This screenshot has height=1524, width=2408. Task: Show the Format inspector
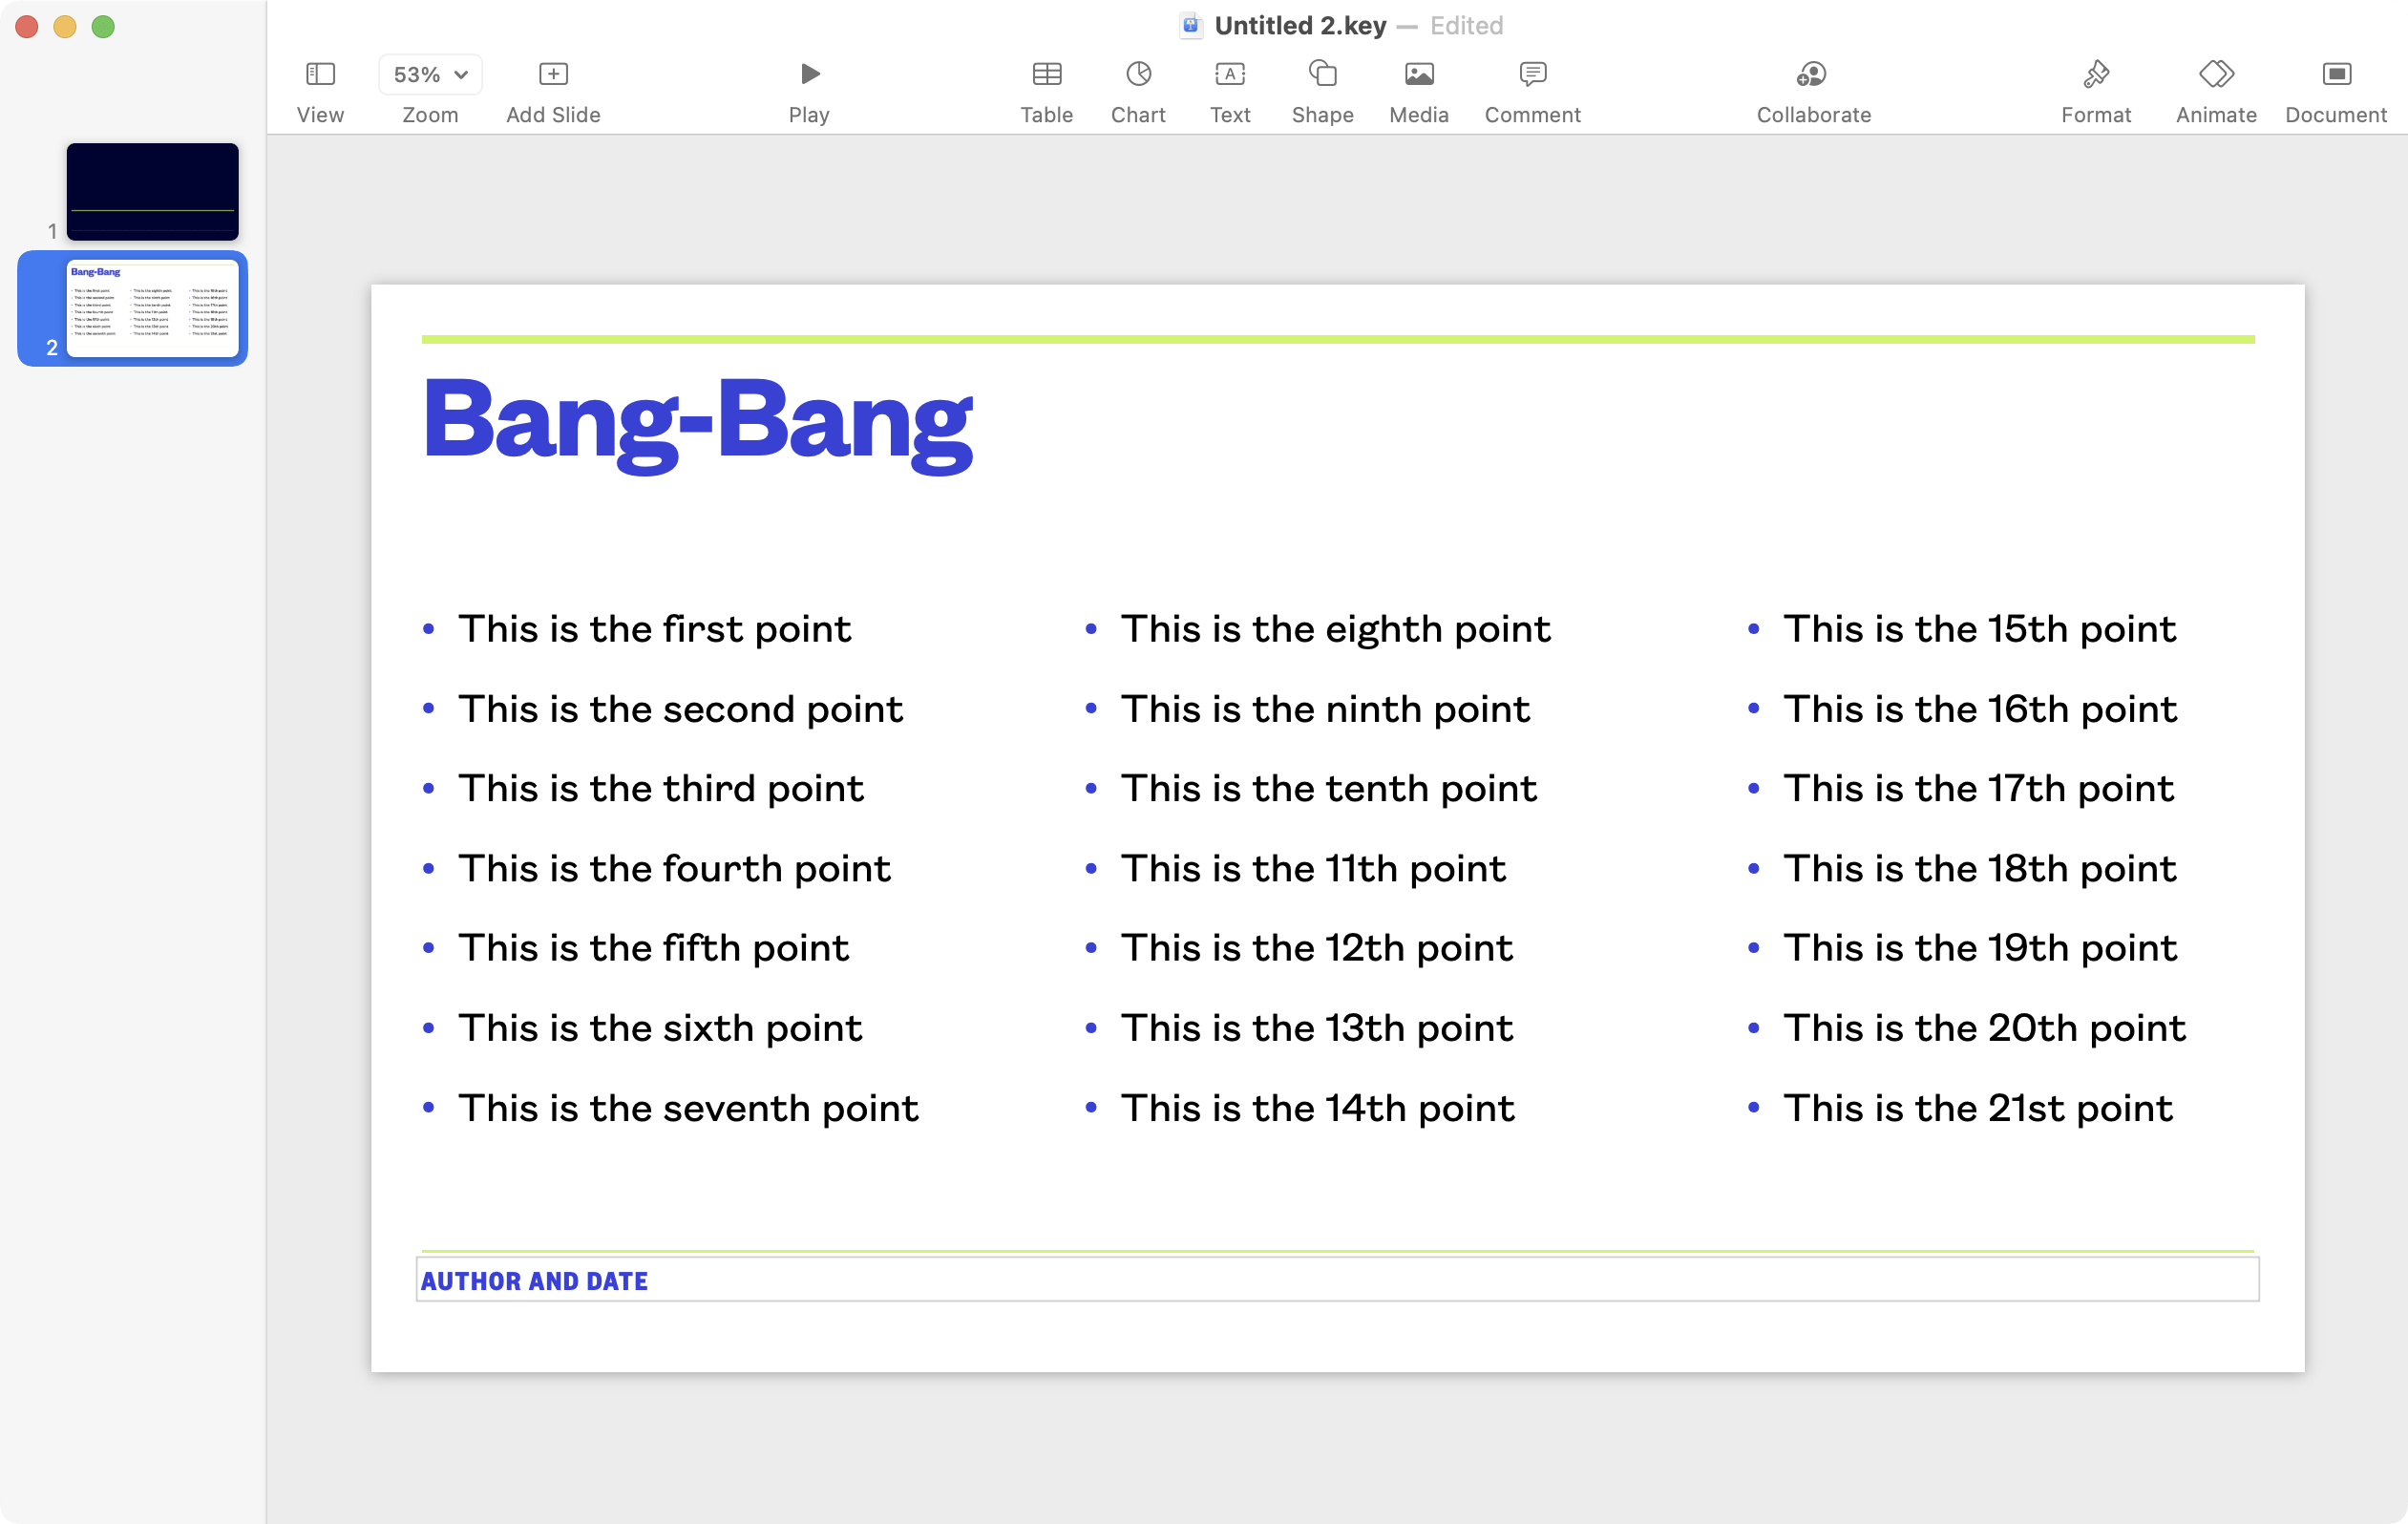click(x=2096, y=74)
